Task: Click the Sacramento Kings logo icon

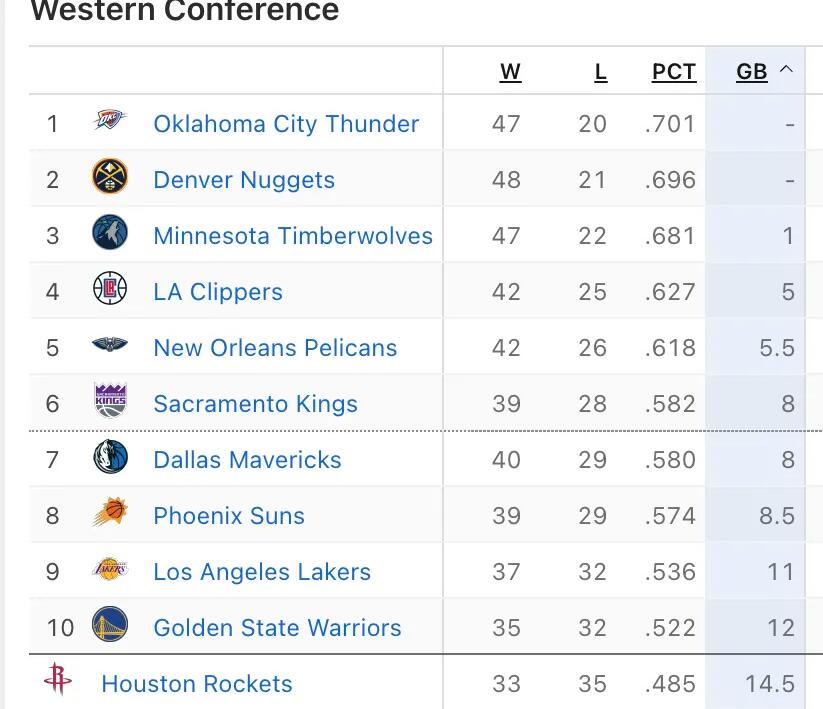Action: coord(110,402)
